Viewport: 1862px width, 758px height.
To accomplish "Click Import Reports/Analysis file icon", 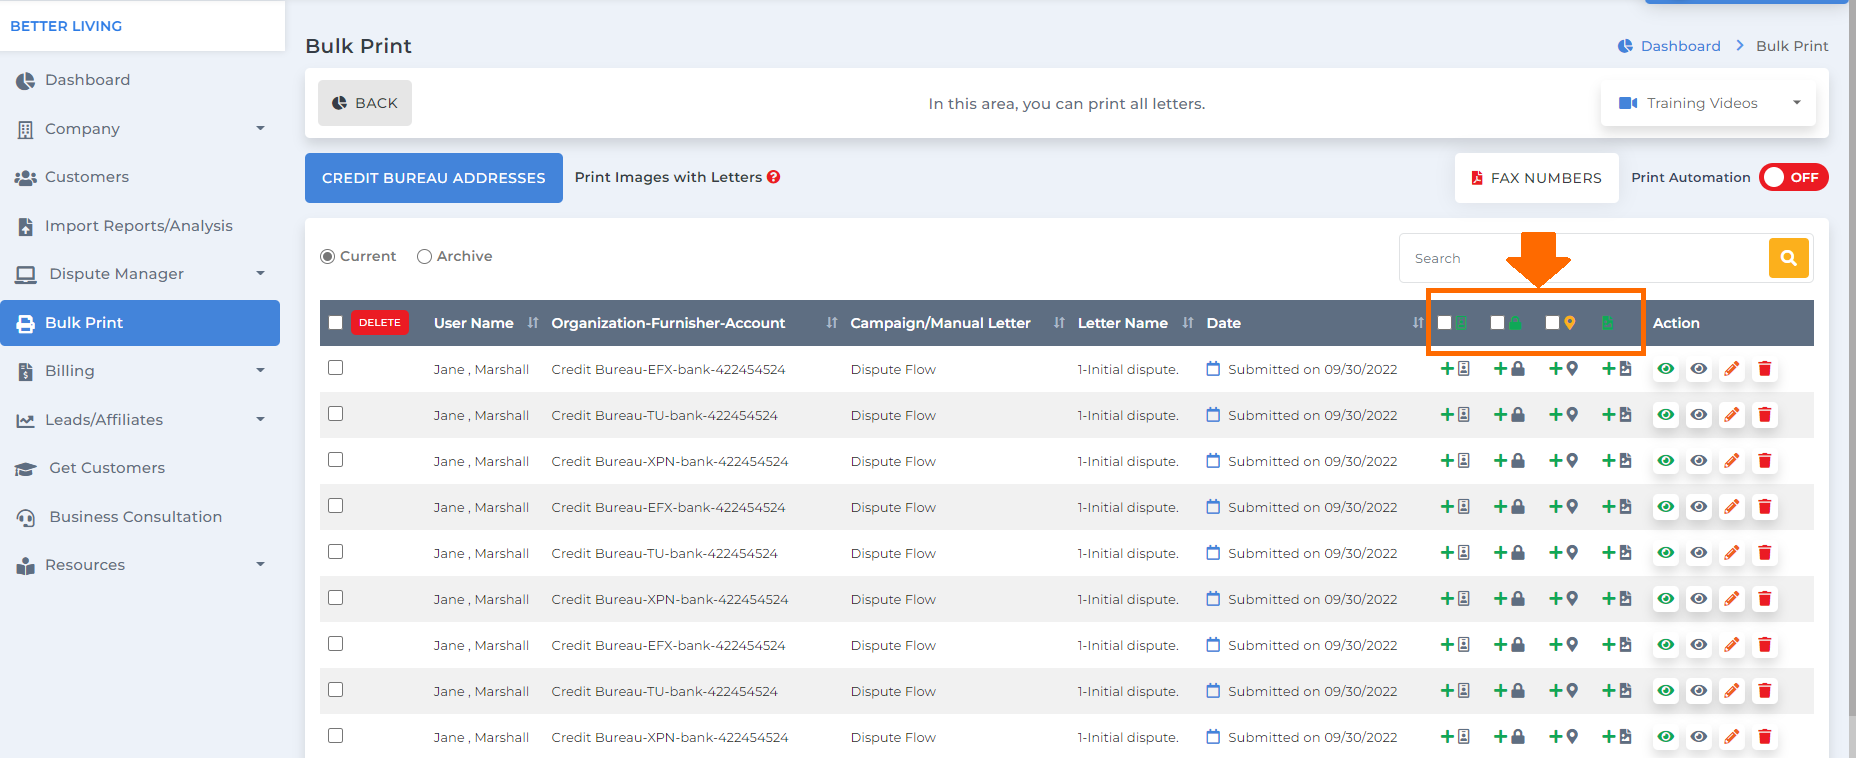I will pos(25,227).
